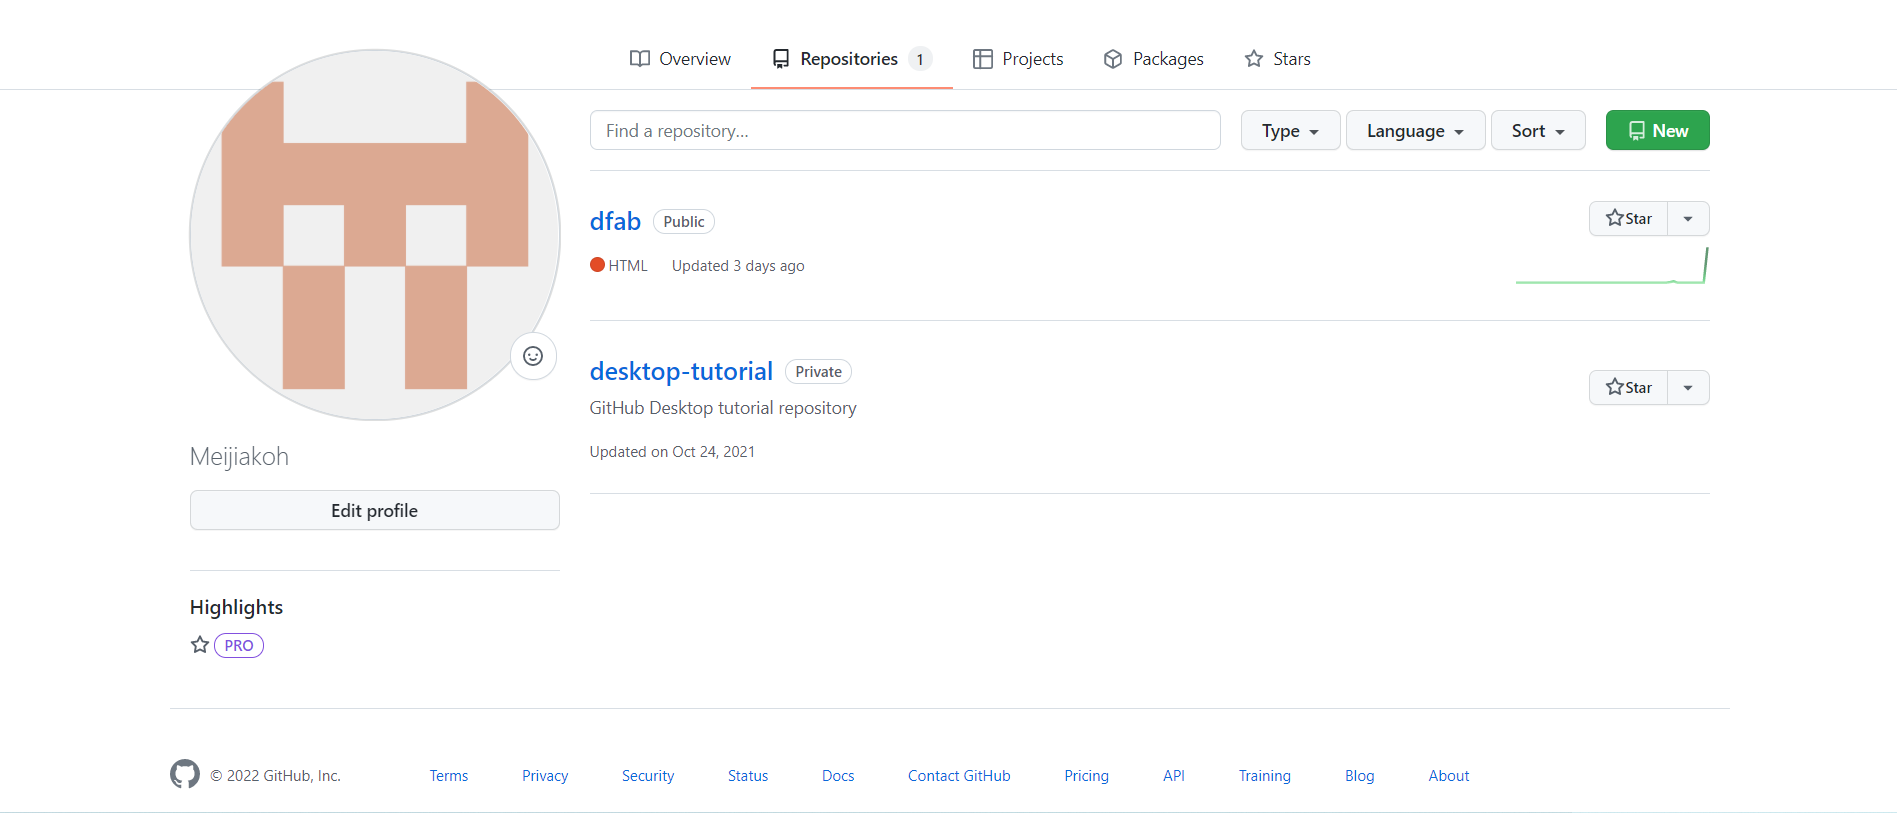Open the Overview tab
The image size is (1897, 813).
680,59
